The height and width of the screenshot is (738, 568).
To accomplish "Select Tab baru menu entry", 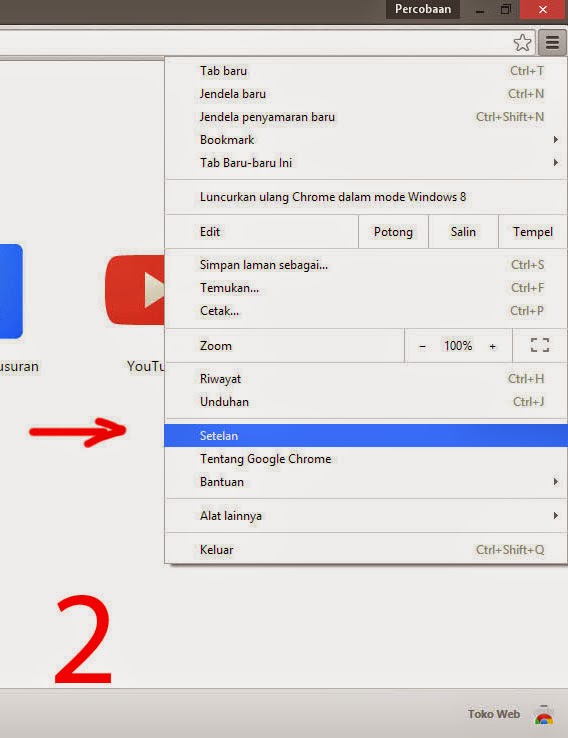I will pyautogui.click(x=366, y=71).
